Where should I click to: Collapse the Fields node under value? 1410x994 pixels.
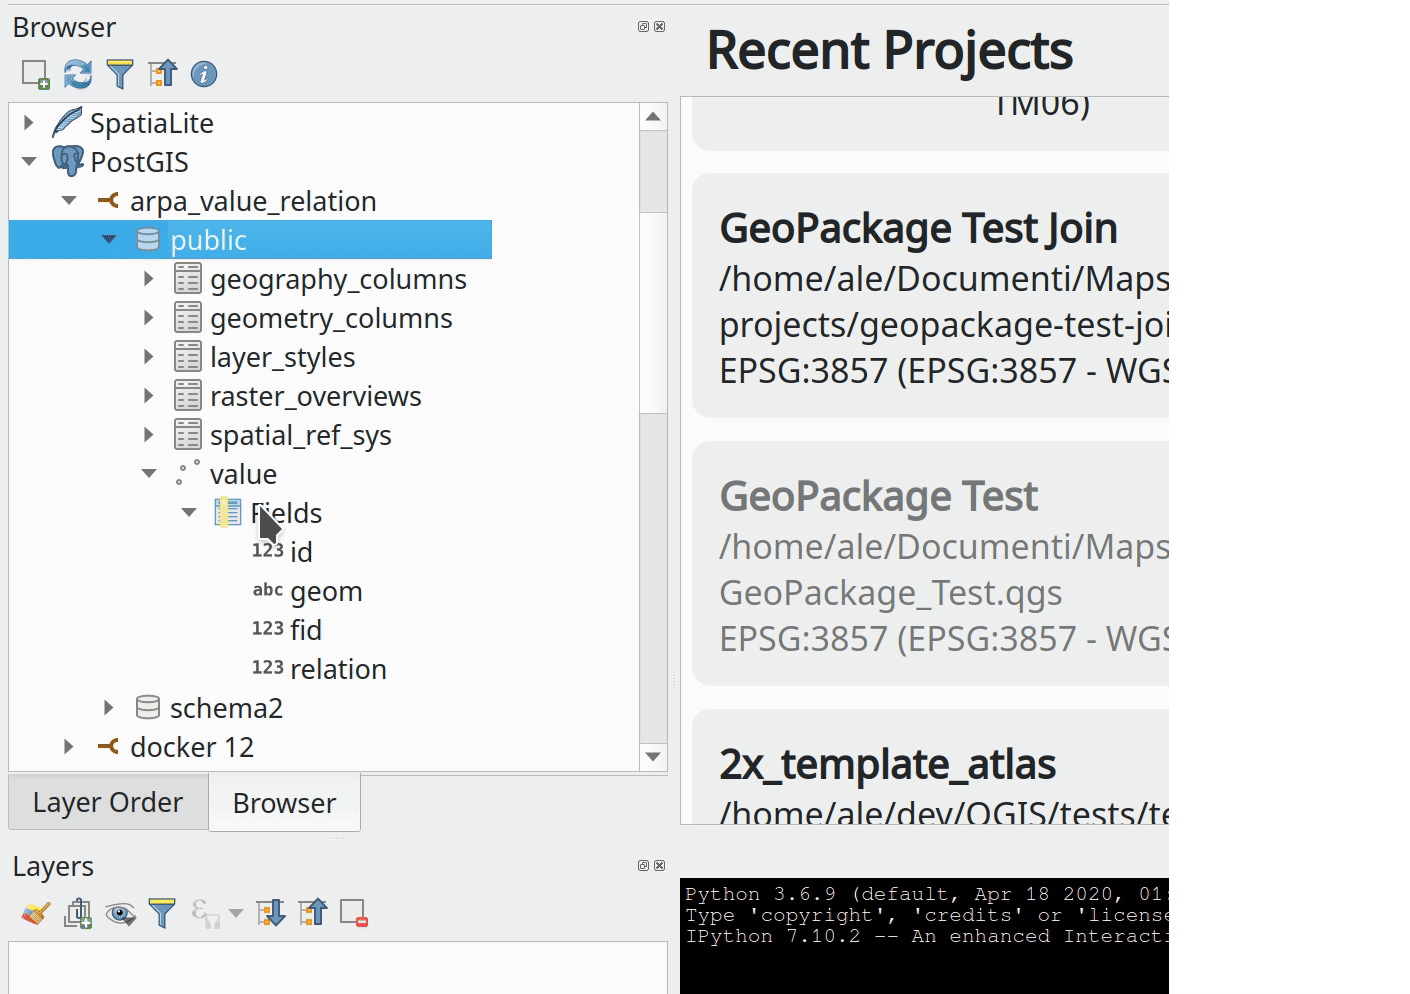click(x=189, y=513)
